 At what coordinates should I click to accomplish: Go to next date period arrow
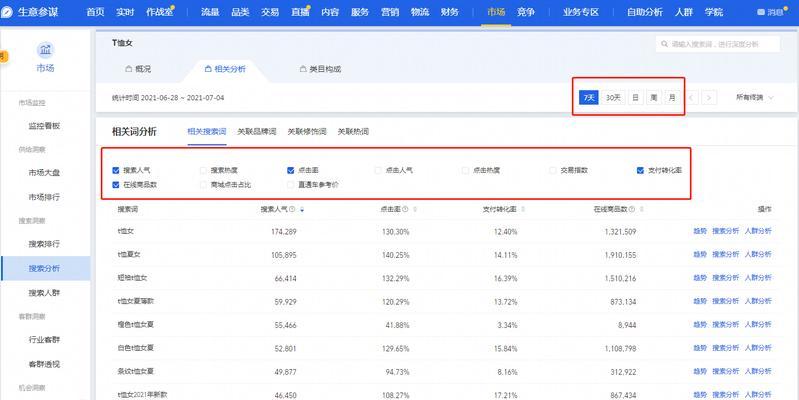709,98
